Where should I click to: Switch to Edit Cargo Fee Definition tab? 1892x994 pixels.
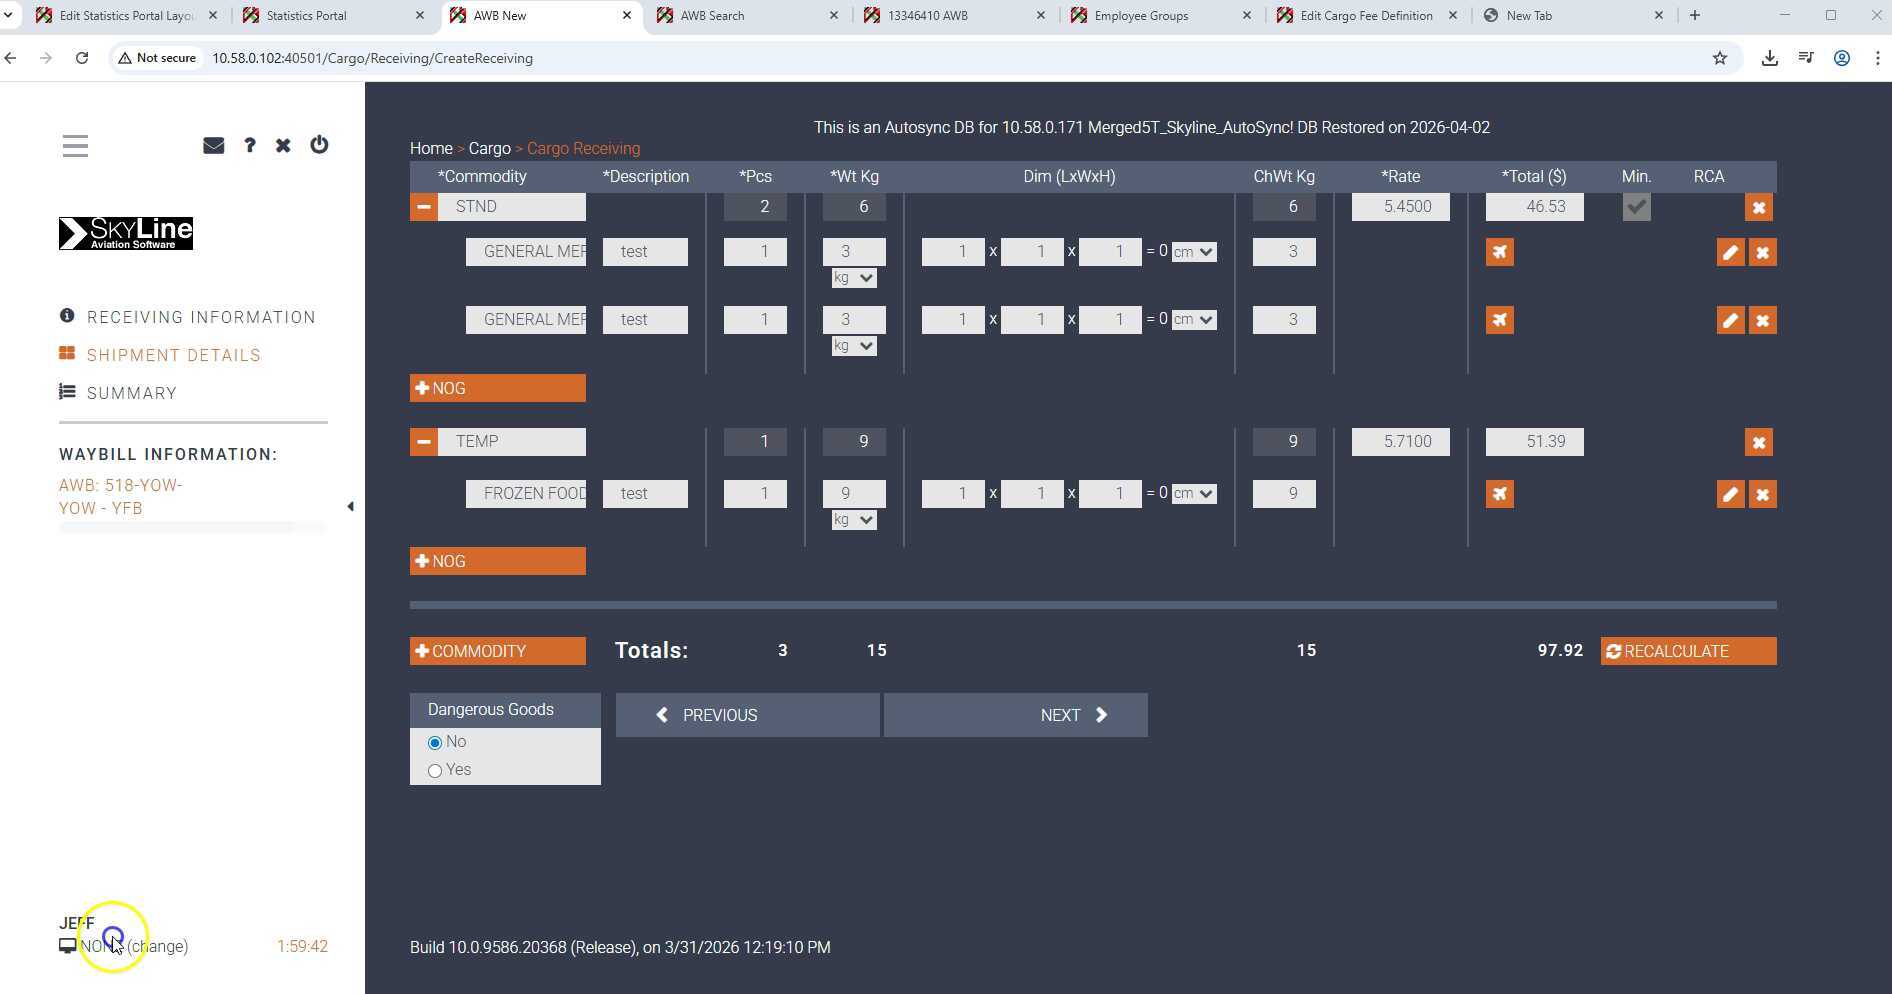point(1368,15)
